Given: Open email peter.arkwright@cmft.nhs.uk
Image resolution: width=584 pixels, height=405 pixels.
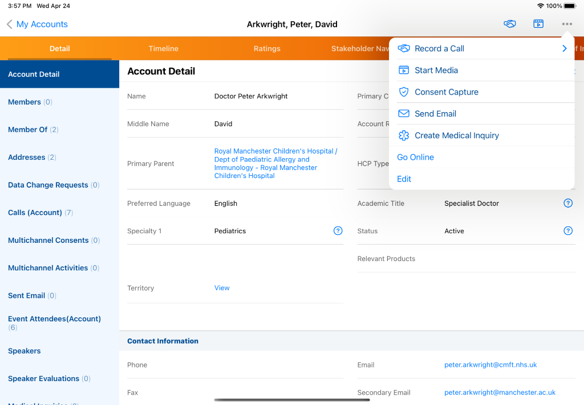Looking at the screenshot, I should (x=491, y=365).
